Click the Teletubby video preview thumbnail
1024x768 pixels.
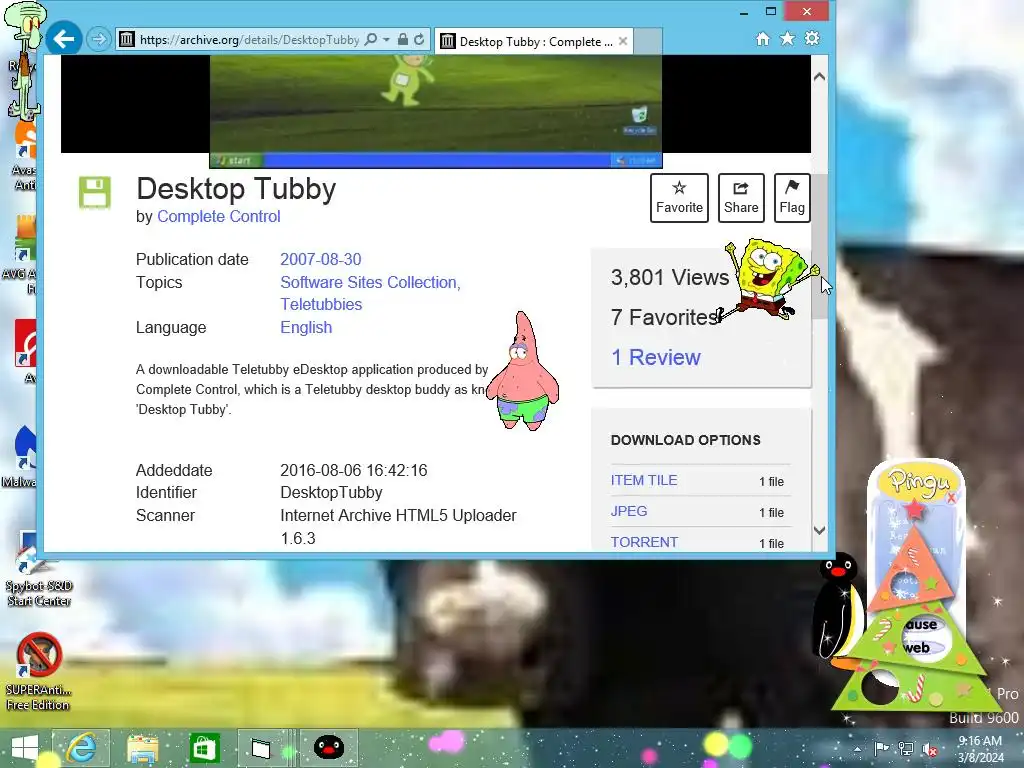click(x=436, y=111)
